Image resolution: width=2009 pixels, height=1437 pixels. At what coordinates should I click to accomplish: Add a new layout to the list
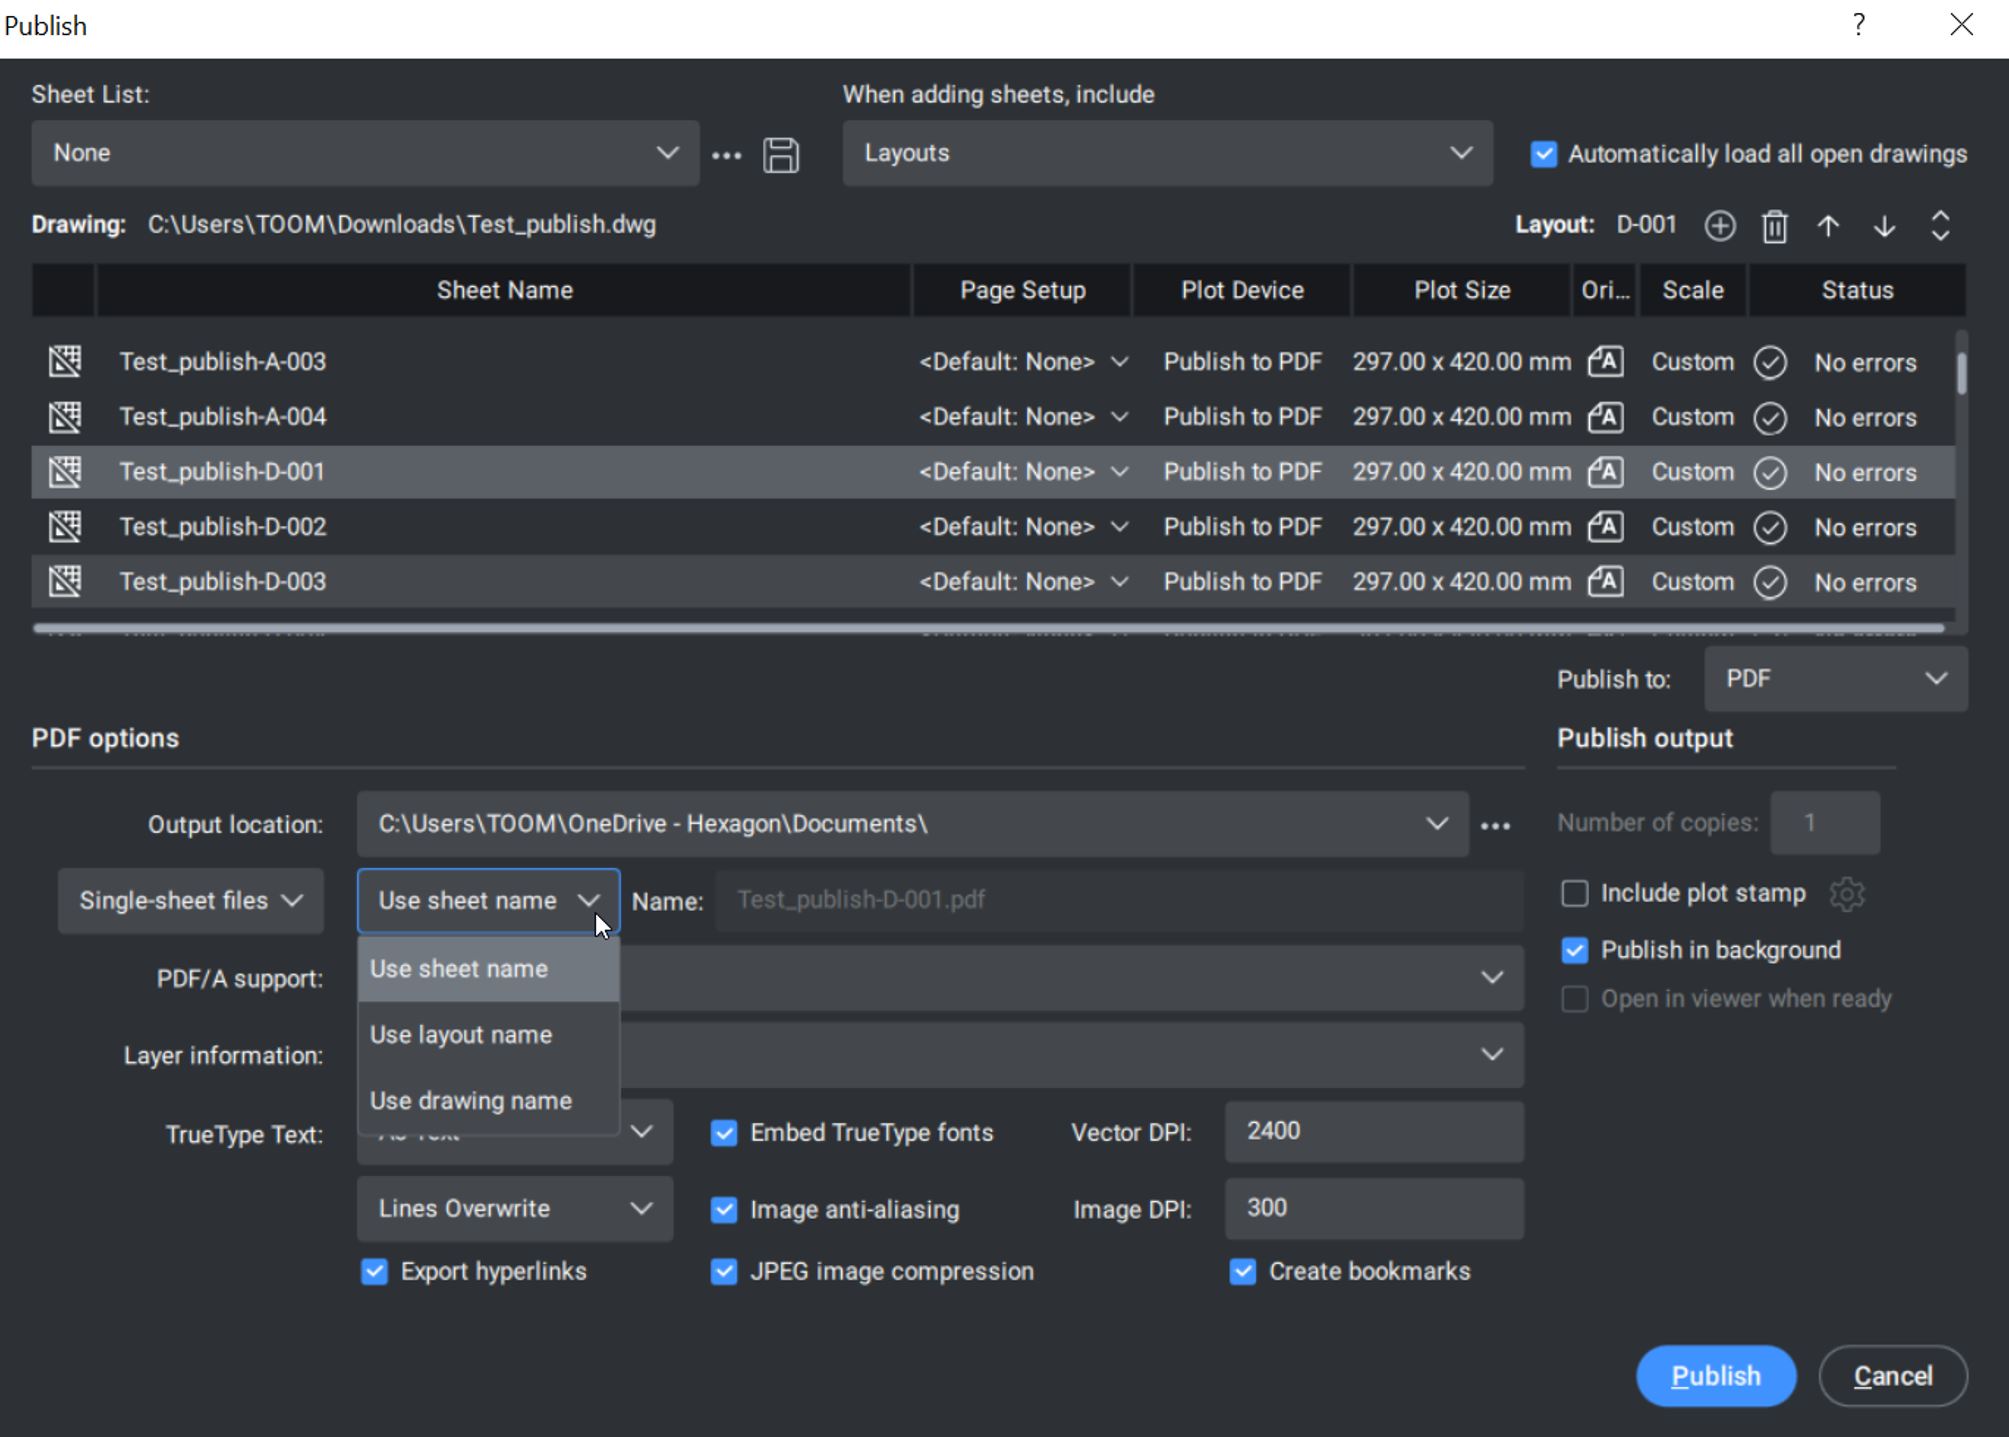pyautogui.click(x=1720, y=225)
